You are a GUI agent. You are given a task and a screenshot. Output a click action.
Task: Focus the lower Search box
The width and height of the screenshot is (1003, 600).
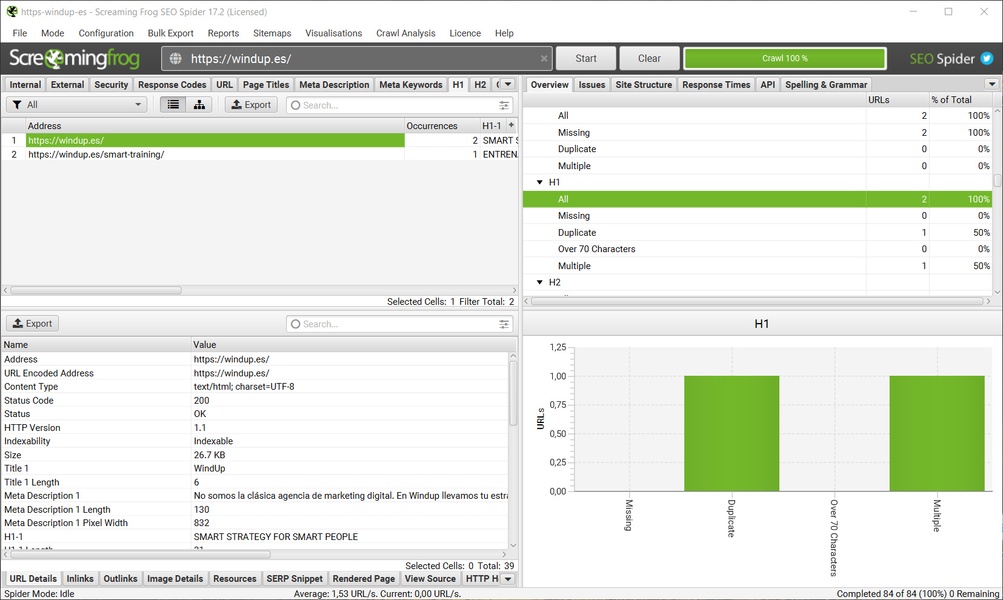pyautogui.click(x=400, y=324)
